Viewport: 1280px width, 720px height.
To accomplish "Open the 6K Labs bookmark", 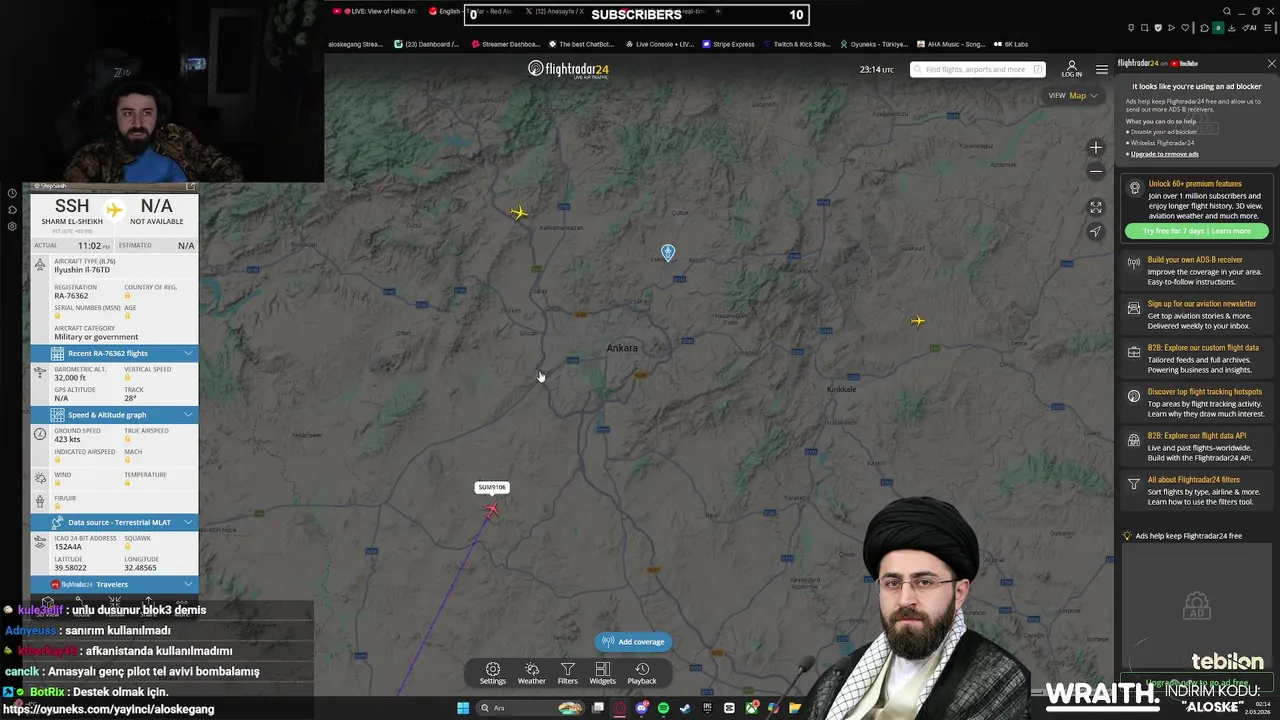I will tap(1011, 44).
